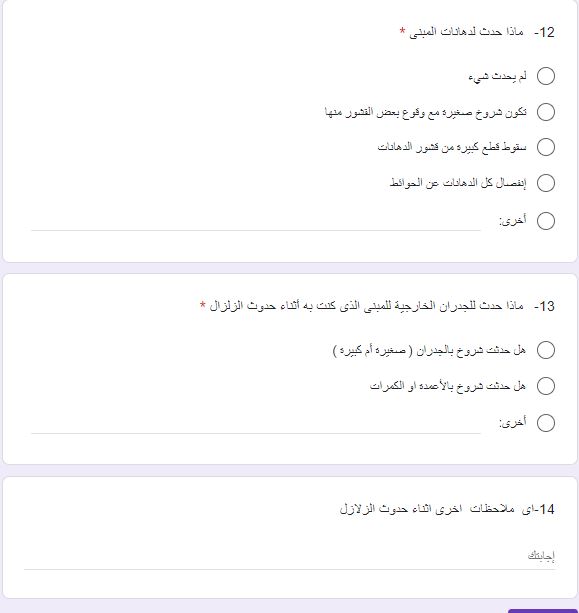This screenshot has height=613, width=579.
Task: Click the label text 'سقوط قطع كبيره'
Action: 488,147
